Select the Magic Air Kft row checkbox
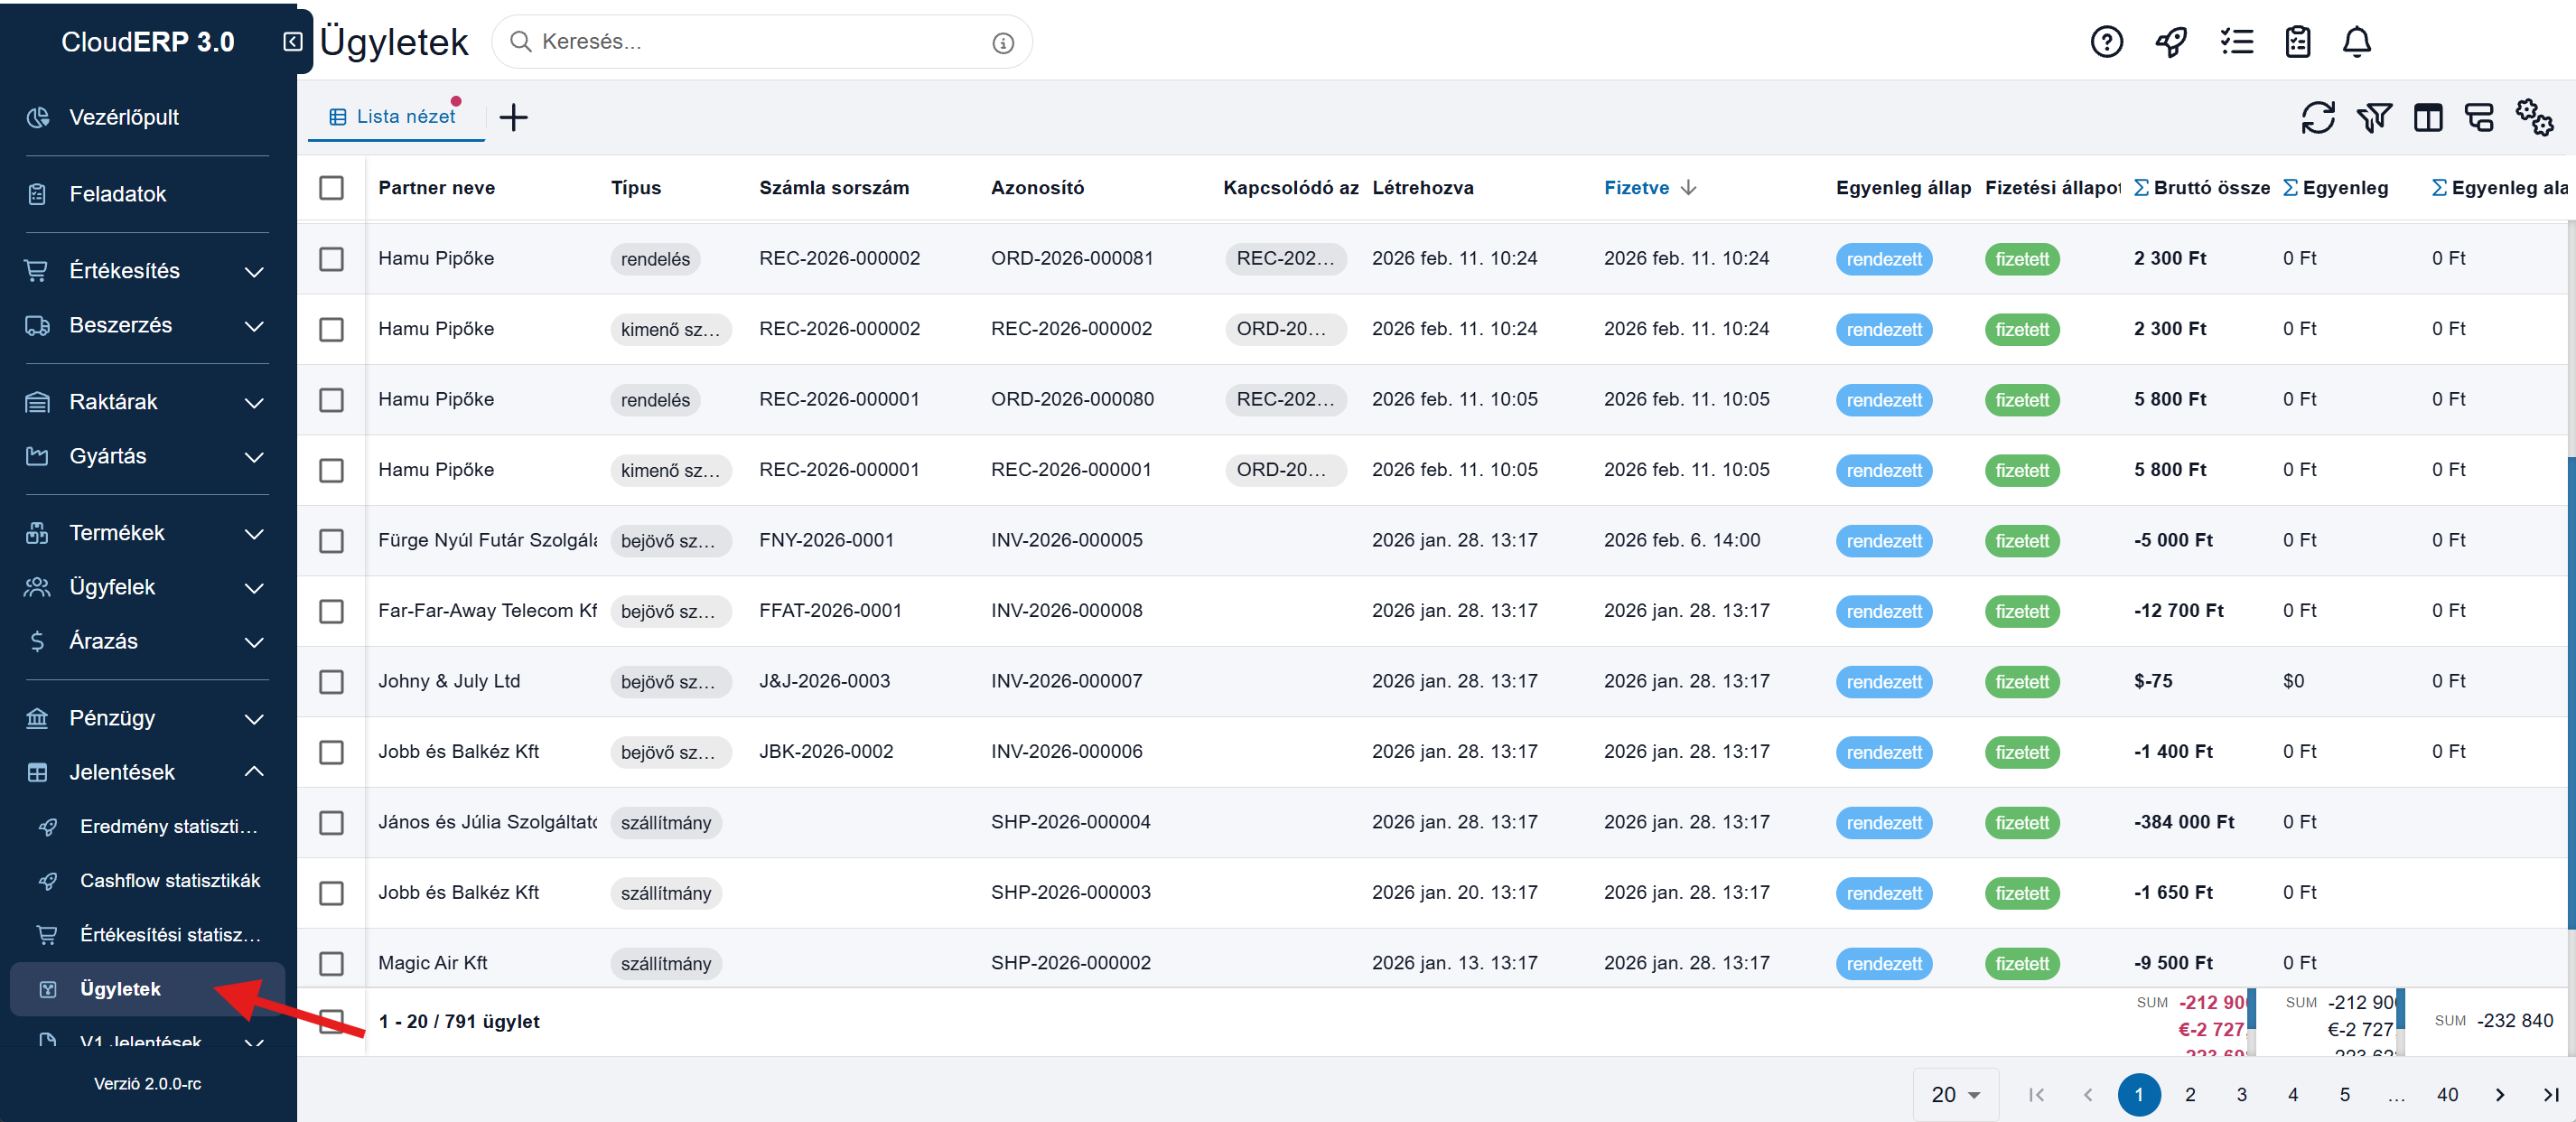The width and height of the screenshot is (2576, 1122). [x=331, y=964]
